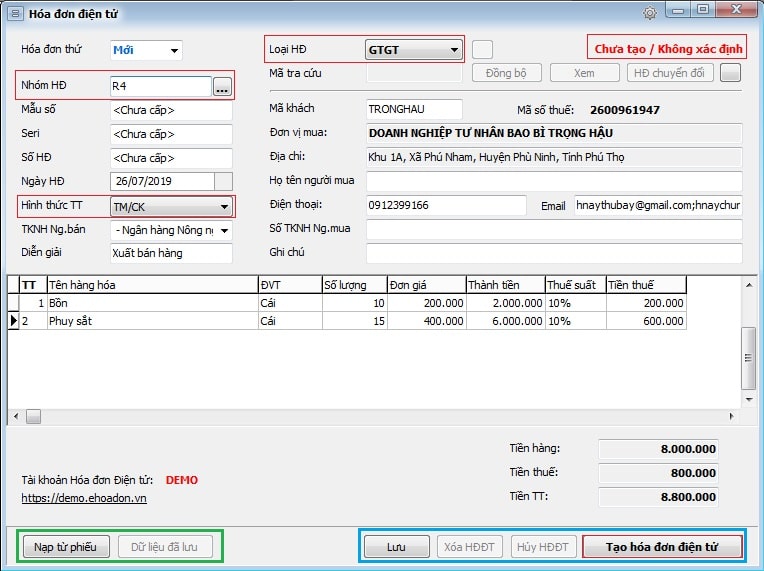
Task: Click the Nạp từ phiếu button
Action: click(x=65, y=547)
